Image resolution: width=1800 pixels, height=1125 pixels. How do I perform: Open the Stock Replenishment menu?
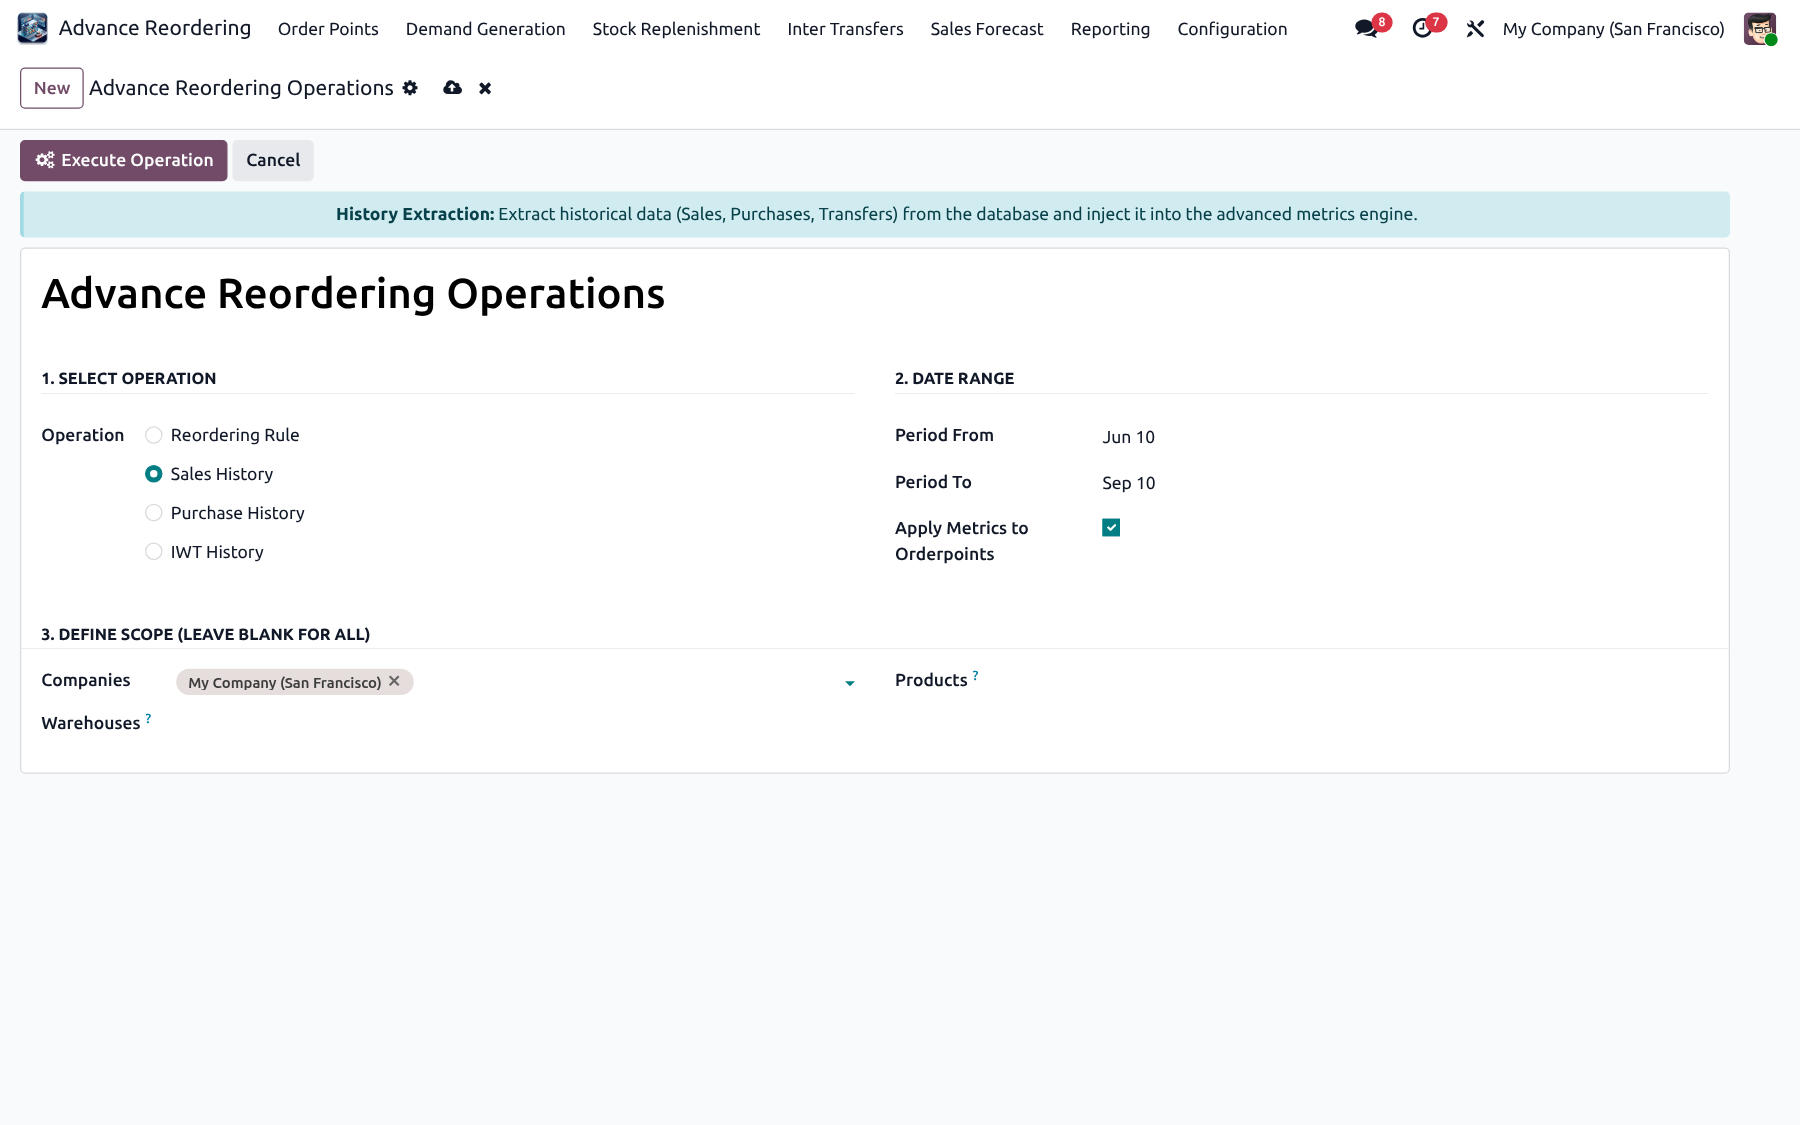tap(676, 29)
